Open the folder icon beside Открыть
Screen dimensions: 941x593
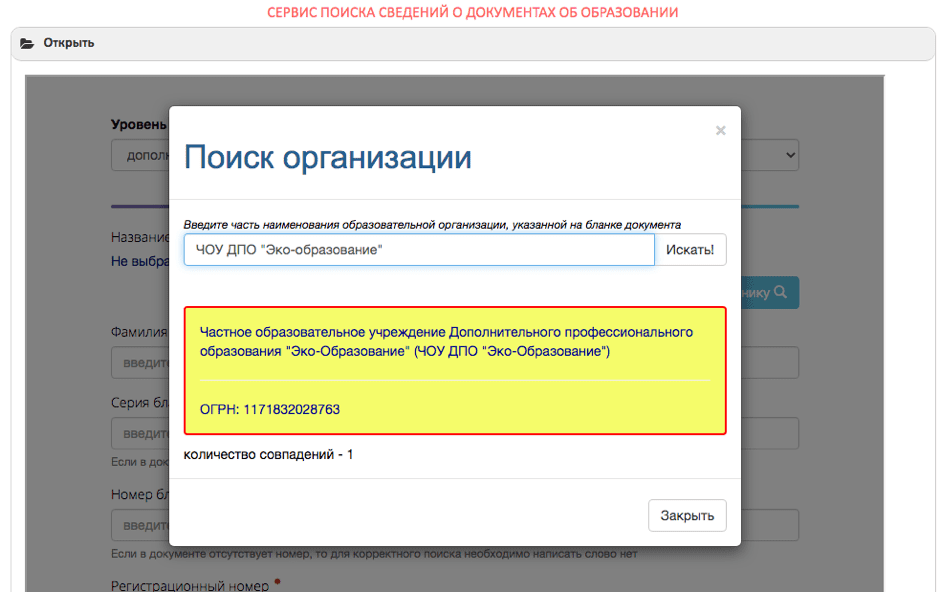[25, 43]
